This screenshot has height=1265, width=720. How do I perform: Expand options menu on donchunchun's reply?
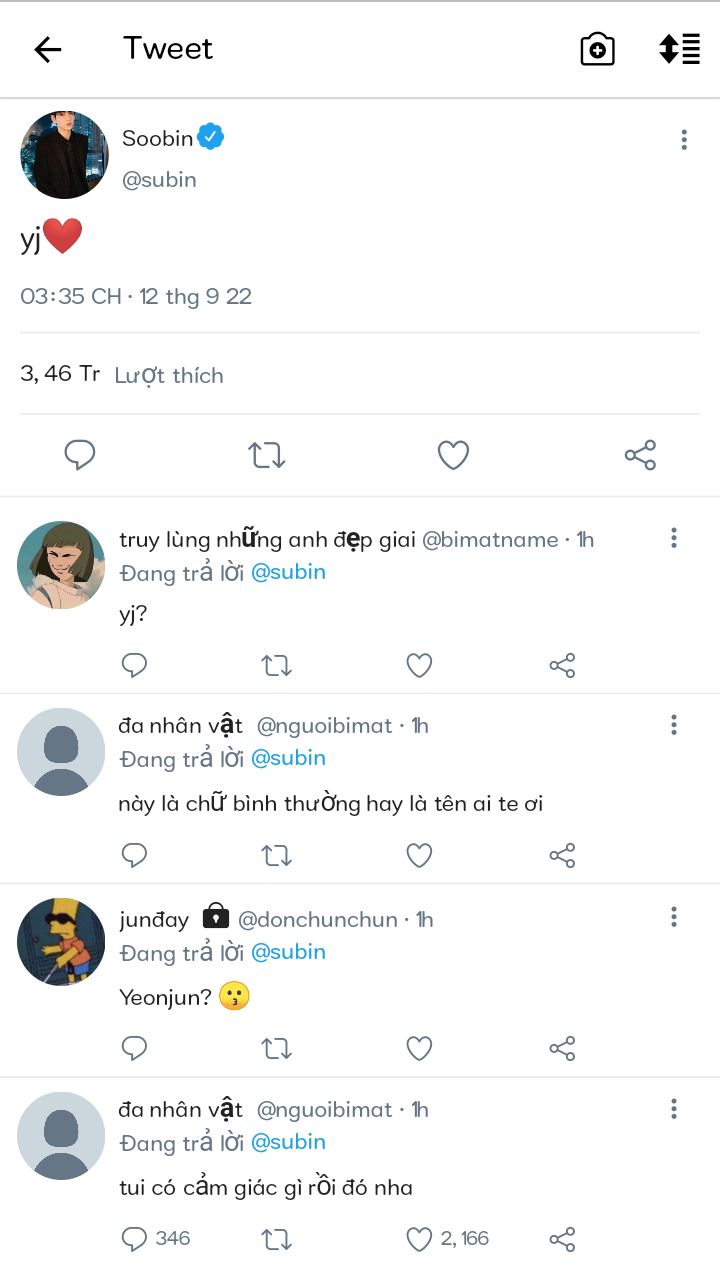coord(674,917)
